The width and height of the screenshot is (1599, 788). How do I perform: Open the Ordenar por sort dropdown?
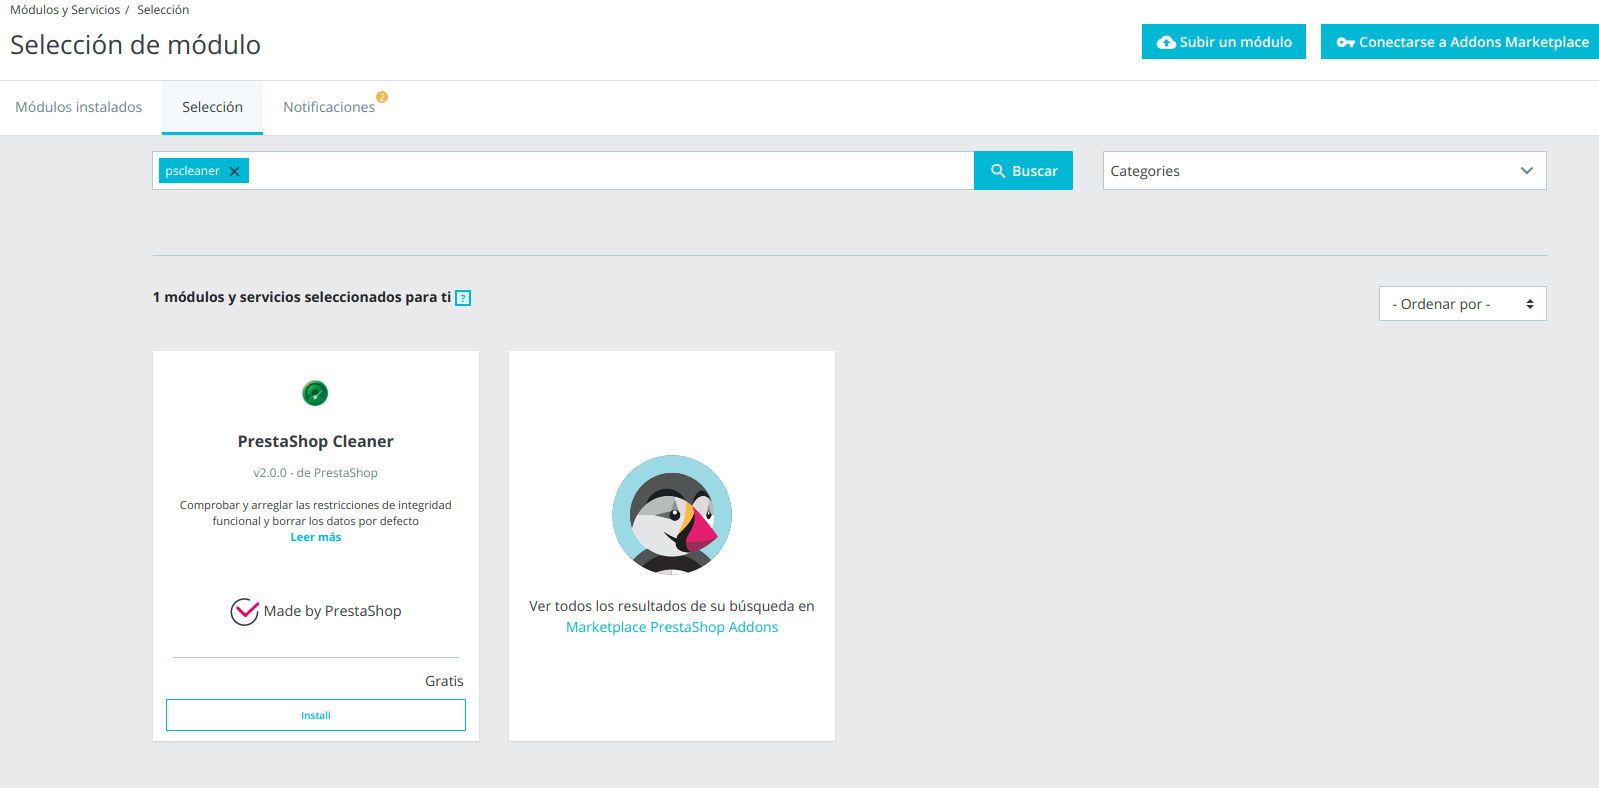point(1462,304)
